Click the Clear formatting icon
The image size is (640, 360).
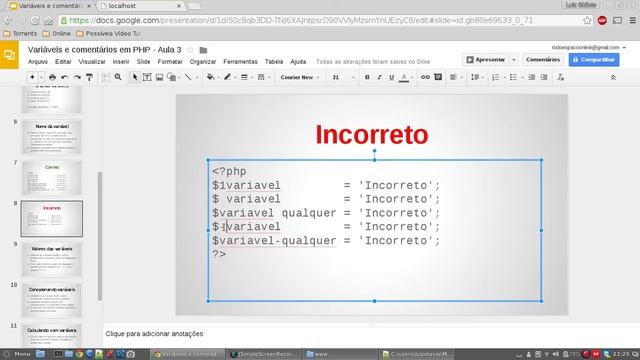pos(561,77)
